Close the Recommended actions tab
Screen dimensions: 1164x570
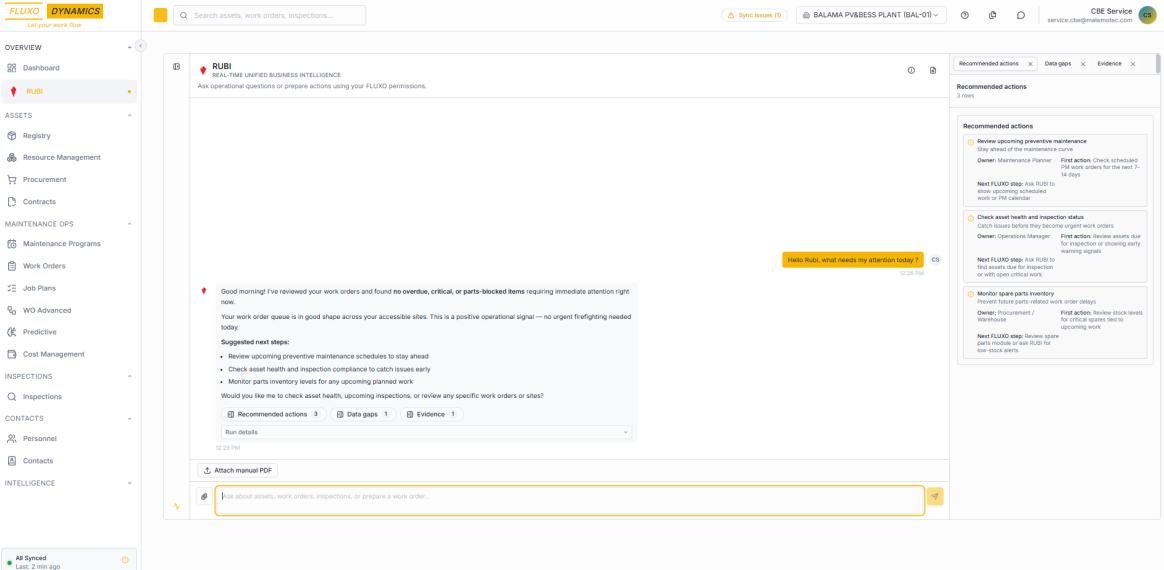1030,65
